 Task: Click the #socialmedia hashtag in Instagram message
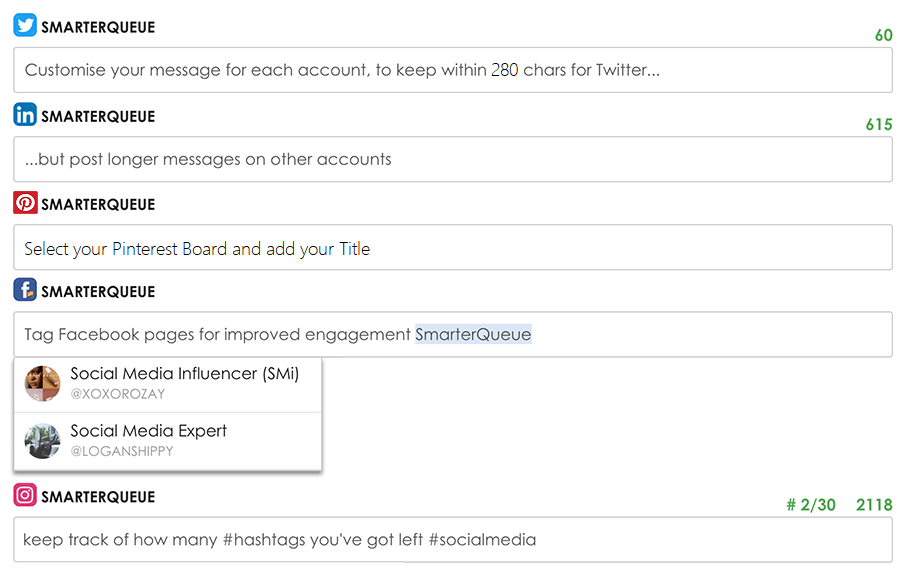point(482,540)
